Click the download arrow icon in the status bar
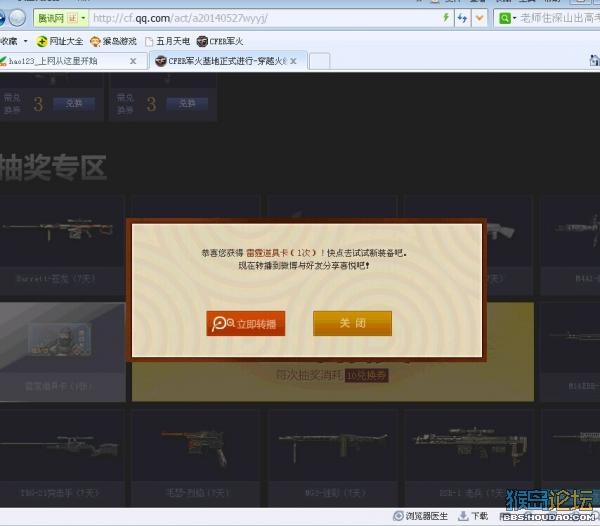 coord(463,516)
